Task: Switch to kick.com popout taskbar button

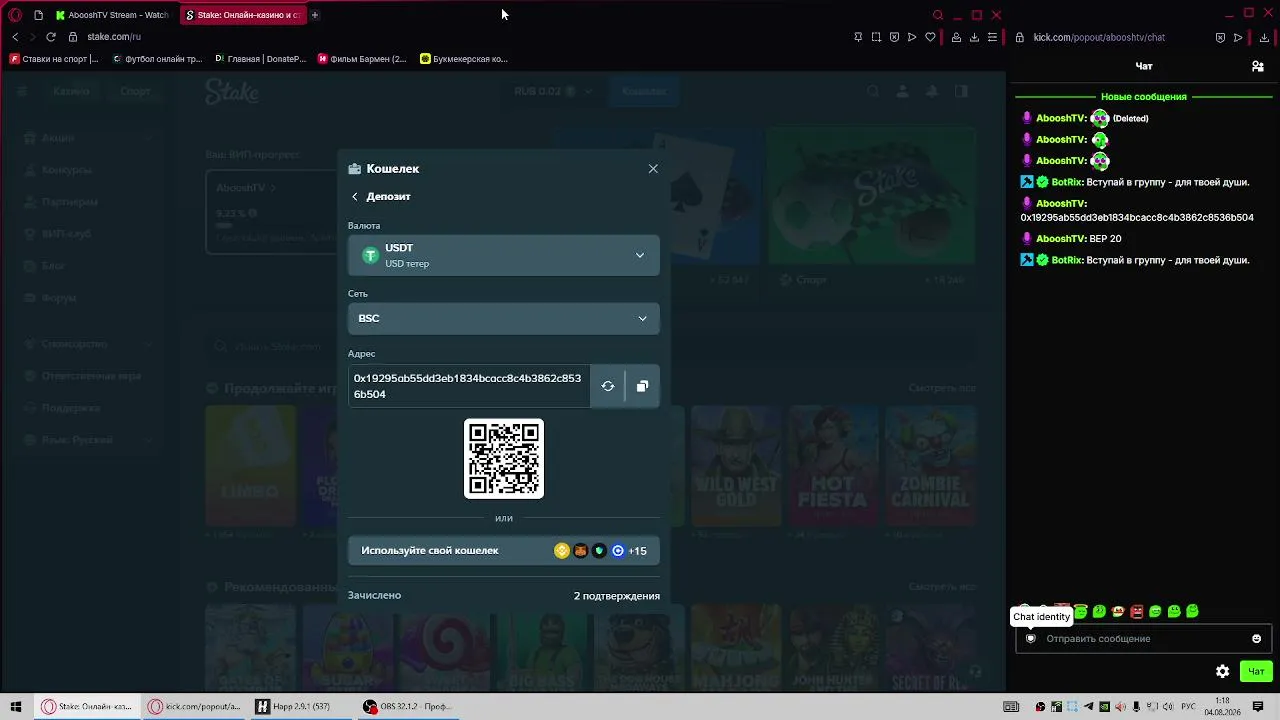Action: [194, 707]
